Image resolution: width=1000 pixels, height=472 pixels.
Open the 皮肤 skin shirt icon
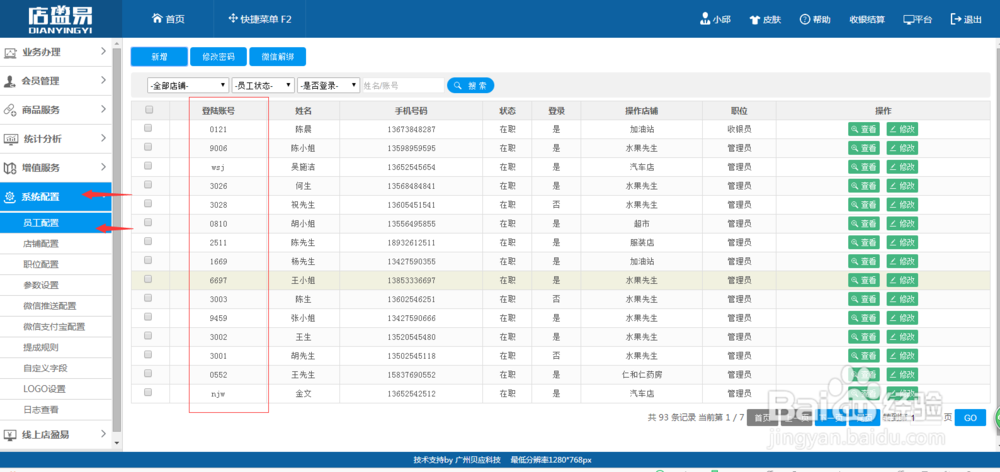coord(754,20)
